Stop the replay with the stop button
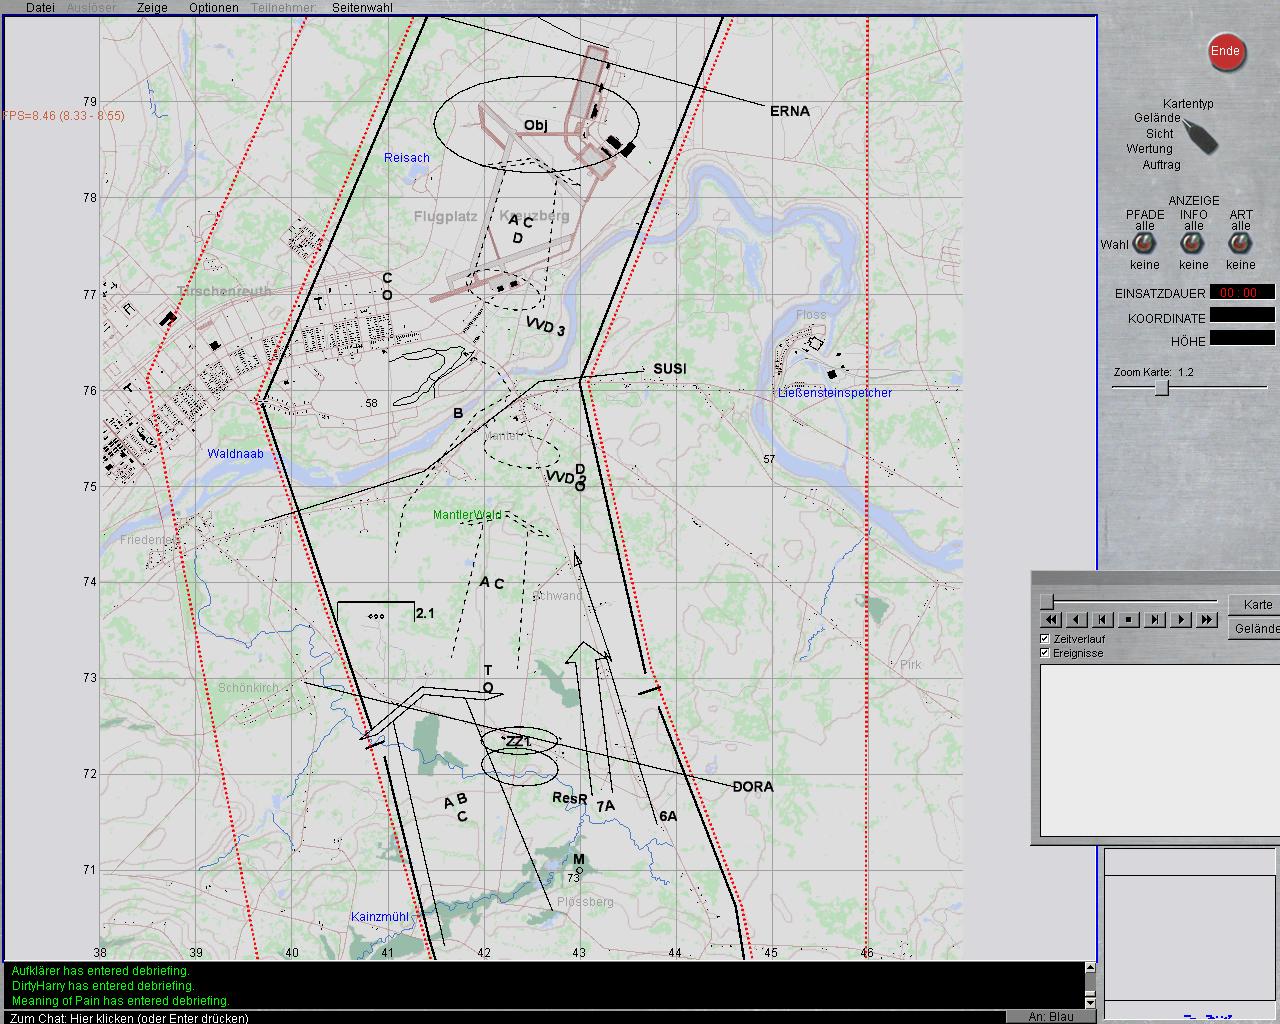 click(x=1129, y=620)
